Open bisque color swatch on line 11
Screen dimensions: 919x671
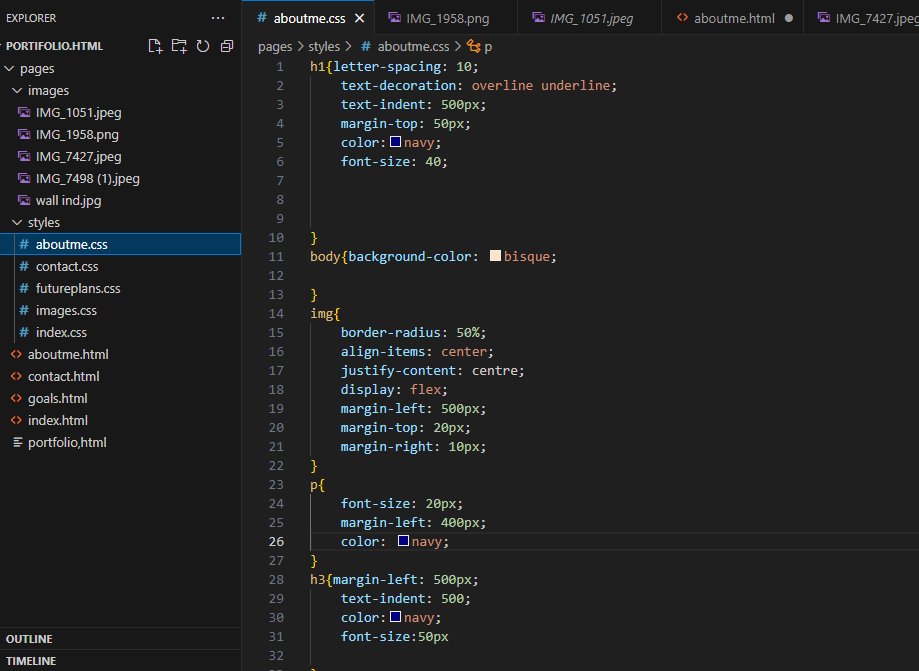pos(495,256)
